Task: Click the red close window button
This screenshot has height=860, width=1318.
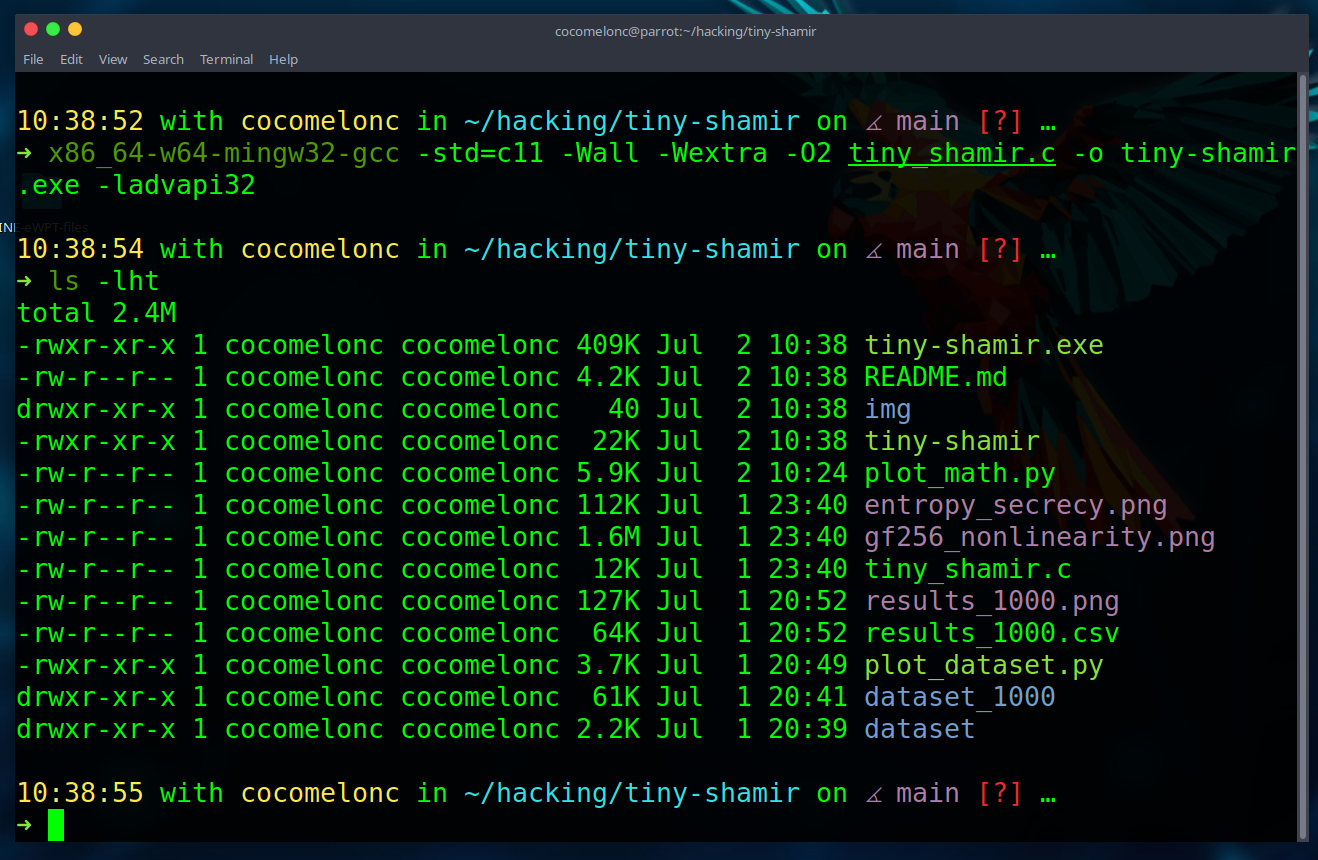Action: [31, 30]
